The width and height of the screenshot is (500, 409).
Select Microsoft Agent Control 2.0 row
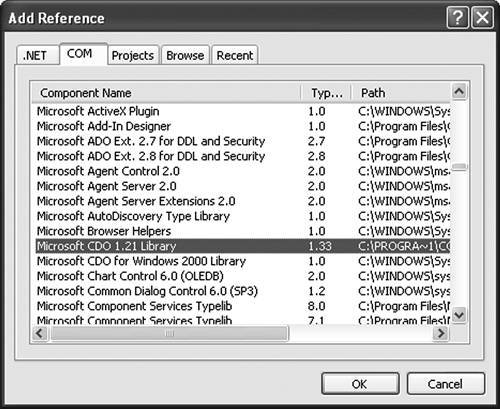(243, 171)
